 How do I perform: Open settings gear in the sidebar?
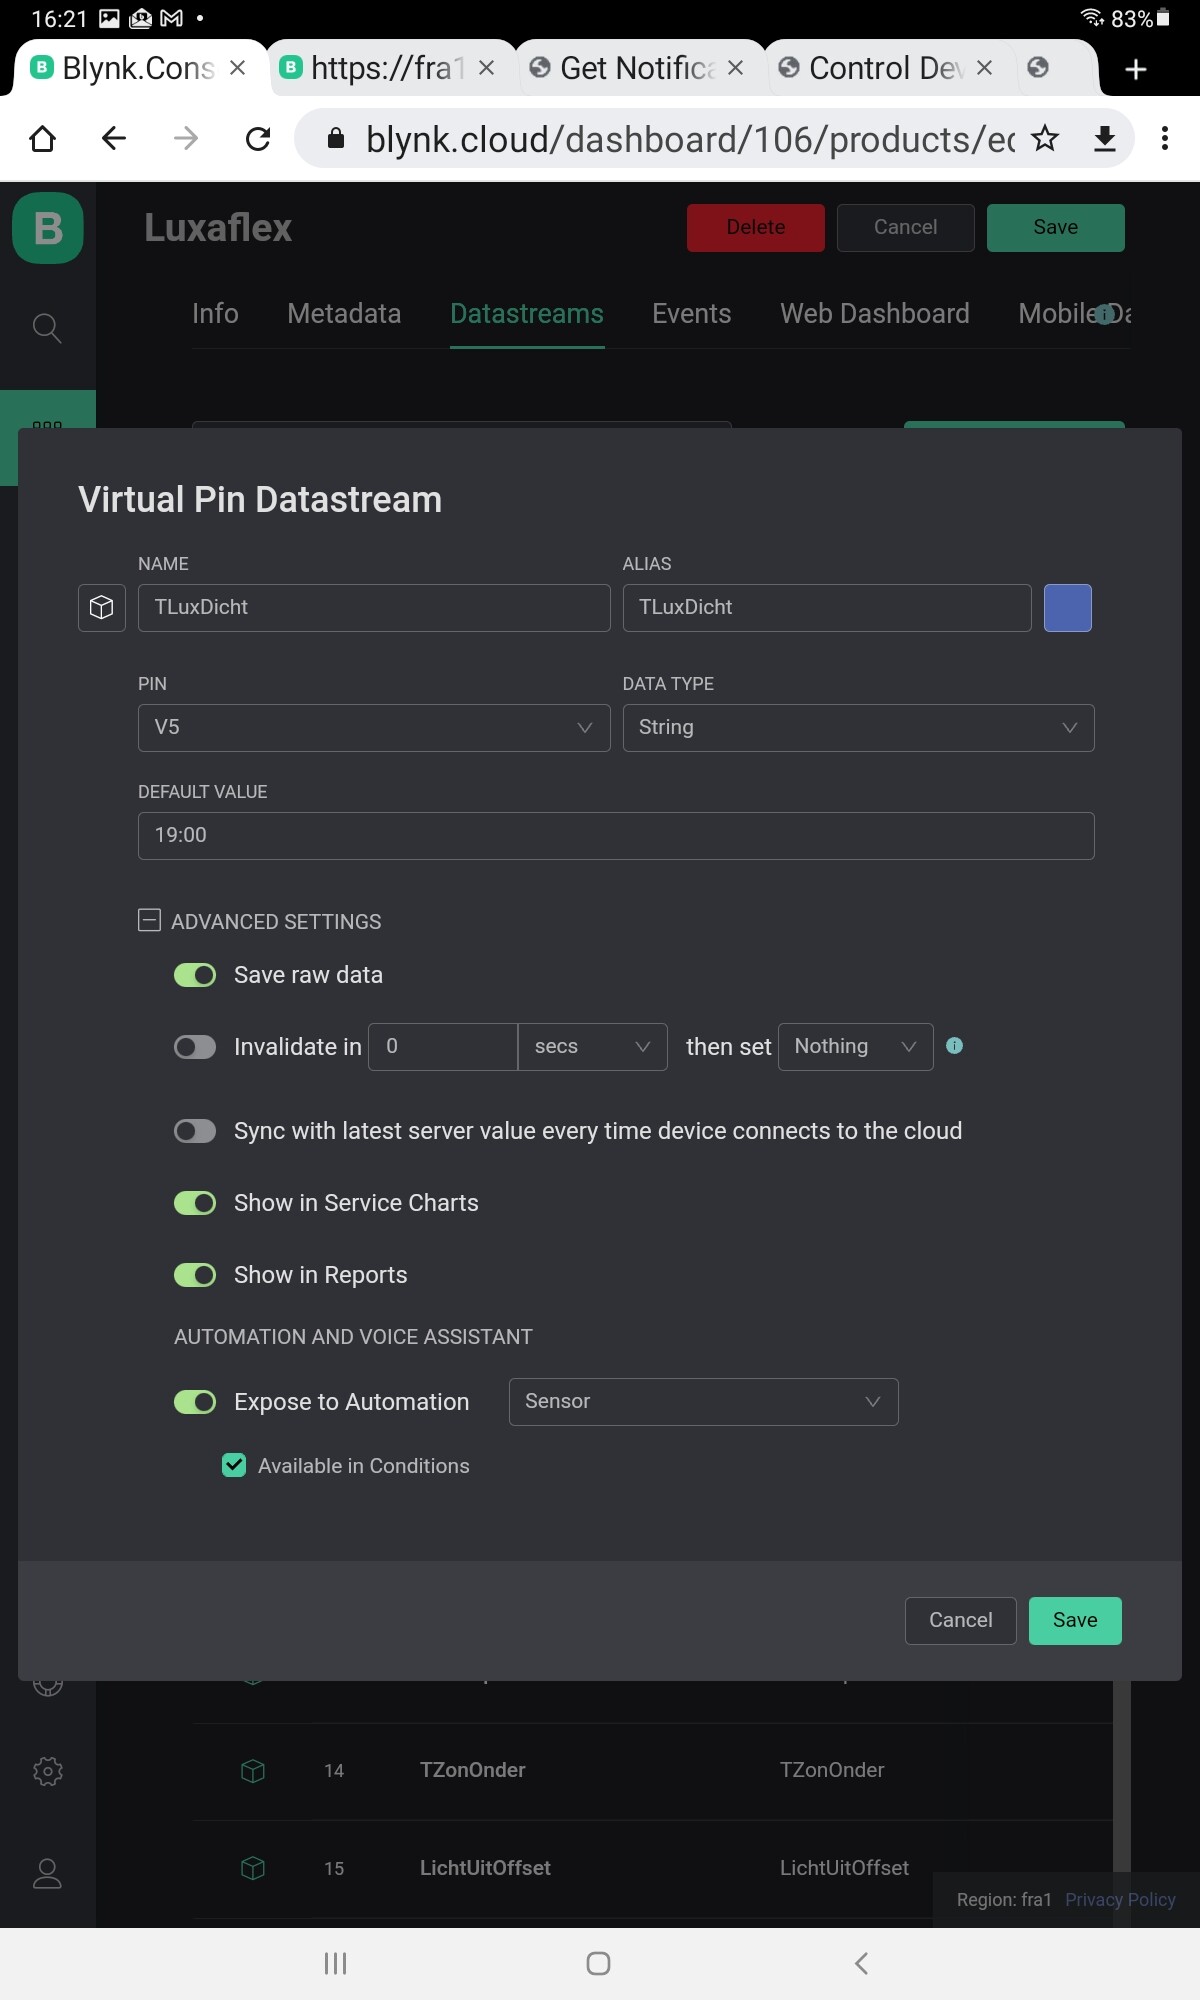coord(47,1771)
